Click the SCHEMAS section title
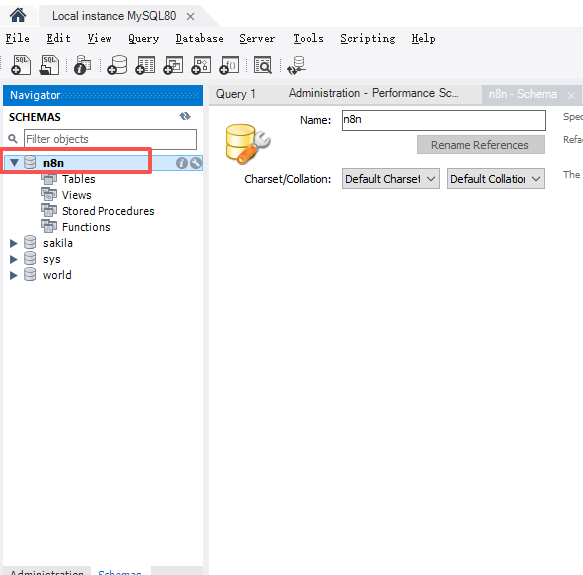This screenshot has height=575, width=583. (35, 117)
